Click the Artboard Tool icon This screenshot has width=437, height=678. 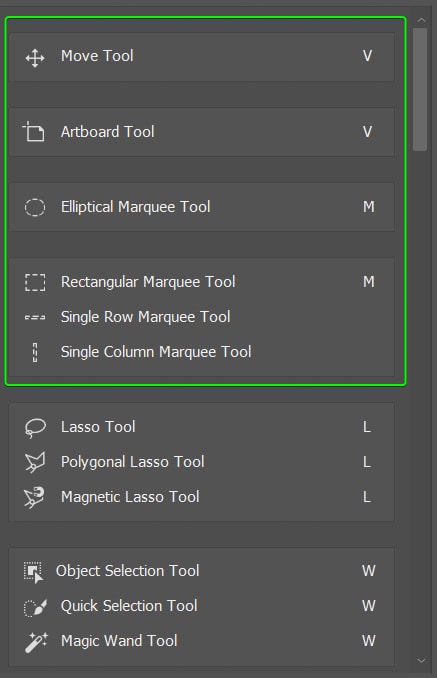(34, 131)
